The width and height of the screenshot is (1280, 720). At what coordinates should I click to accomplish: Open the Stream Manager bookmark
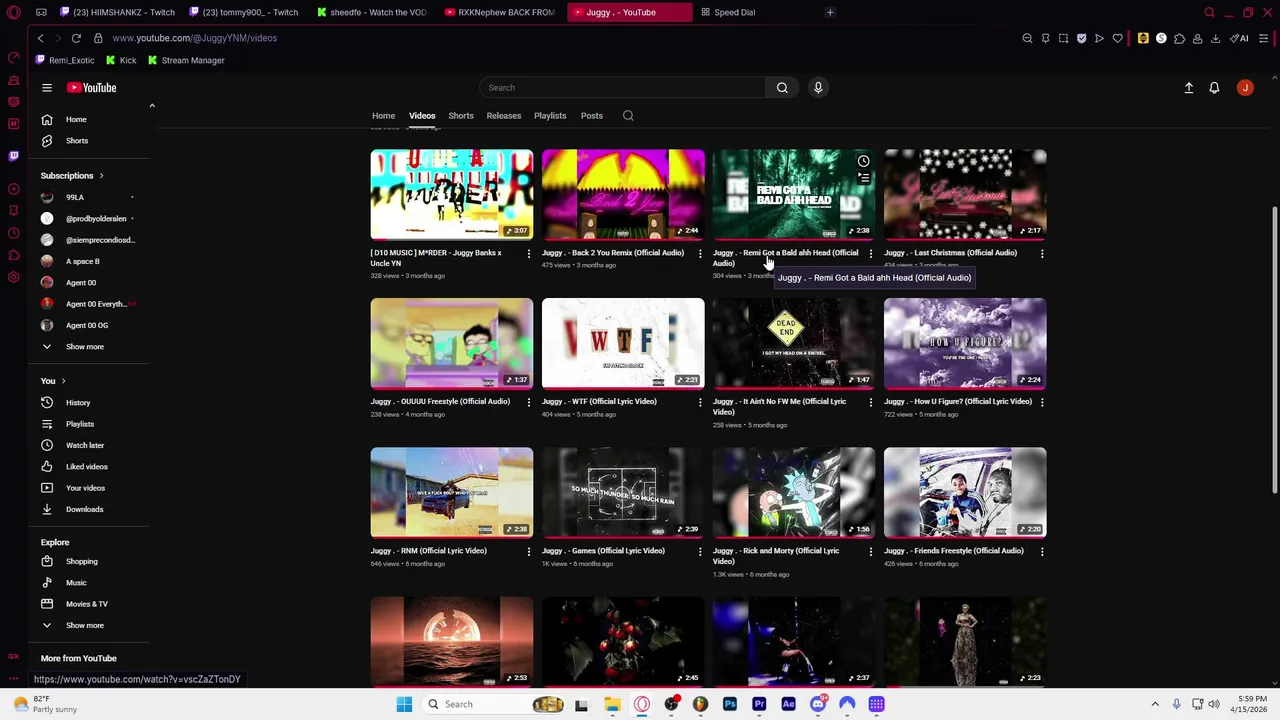[x=186, y=60]
